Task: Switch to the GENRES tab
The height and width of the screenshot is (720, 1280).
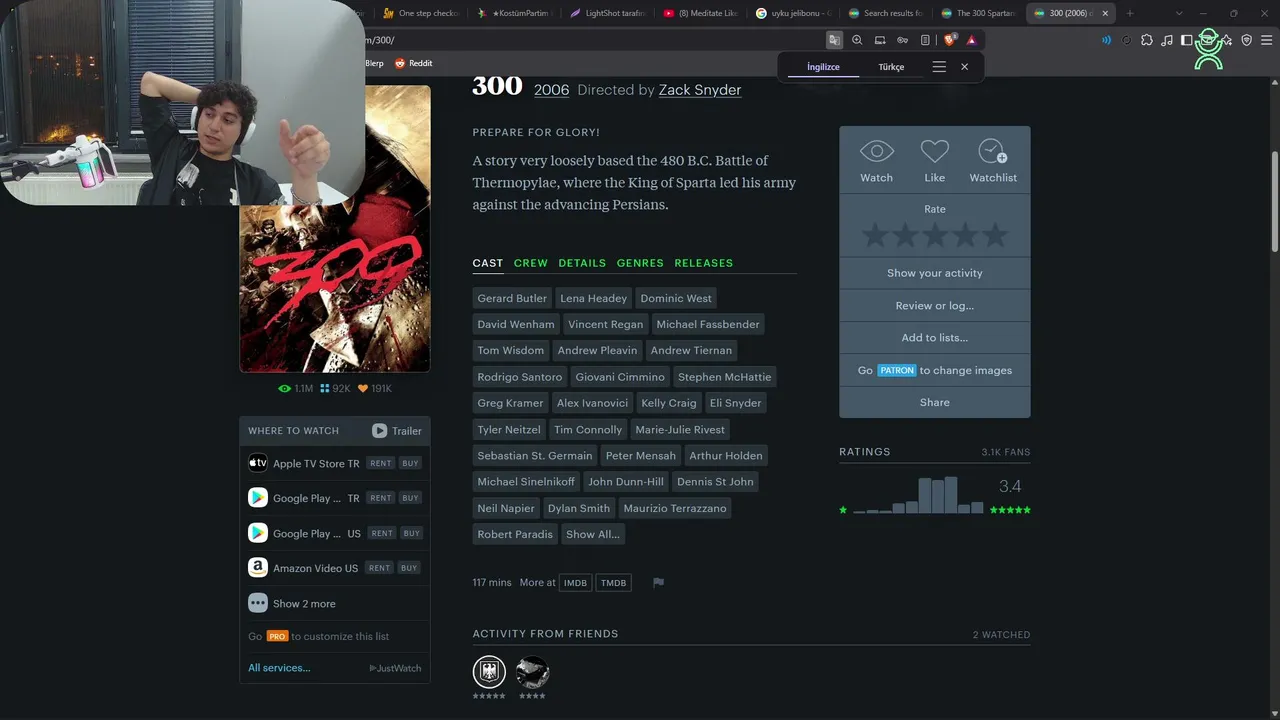Action: pos(640,263)
